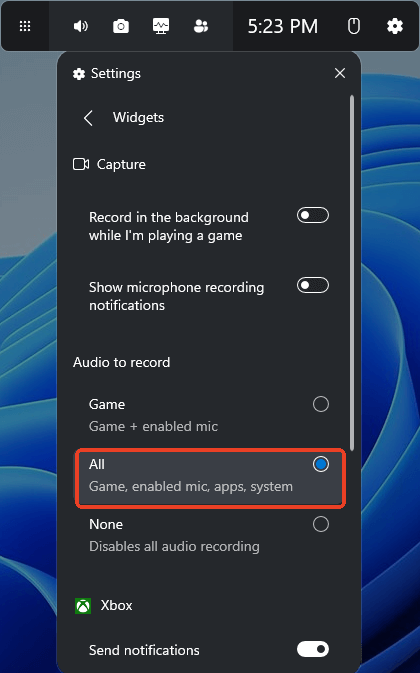
Task: Click the 5:23 PM clock
Action: click(283, 27)
